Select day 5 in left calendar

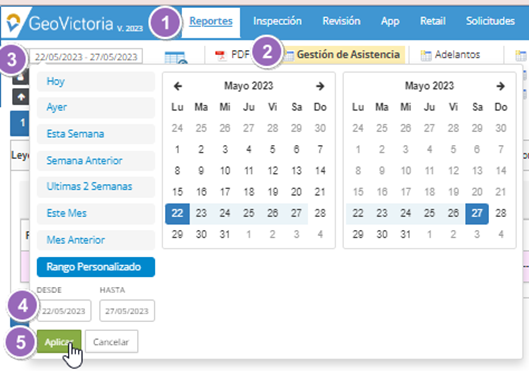click(x=272, y=149)
